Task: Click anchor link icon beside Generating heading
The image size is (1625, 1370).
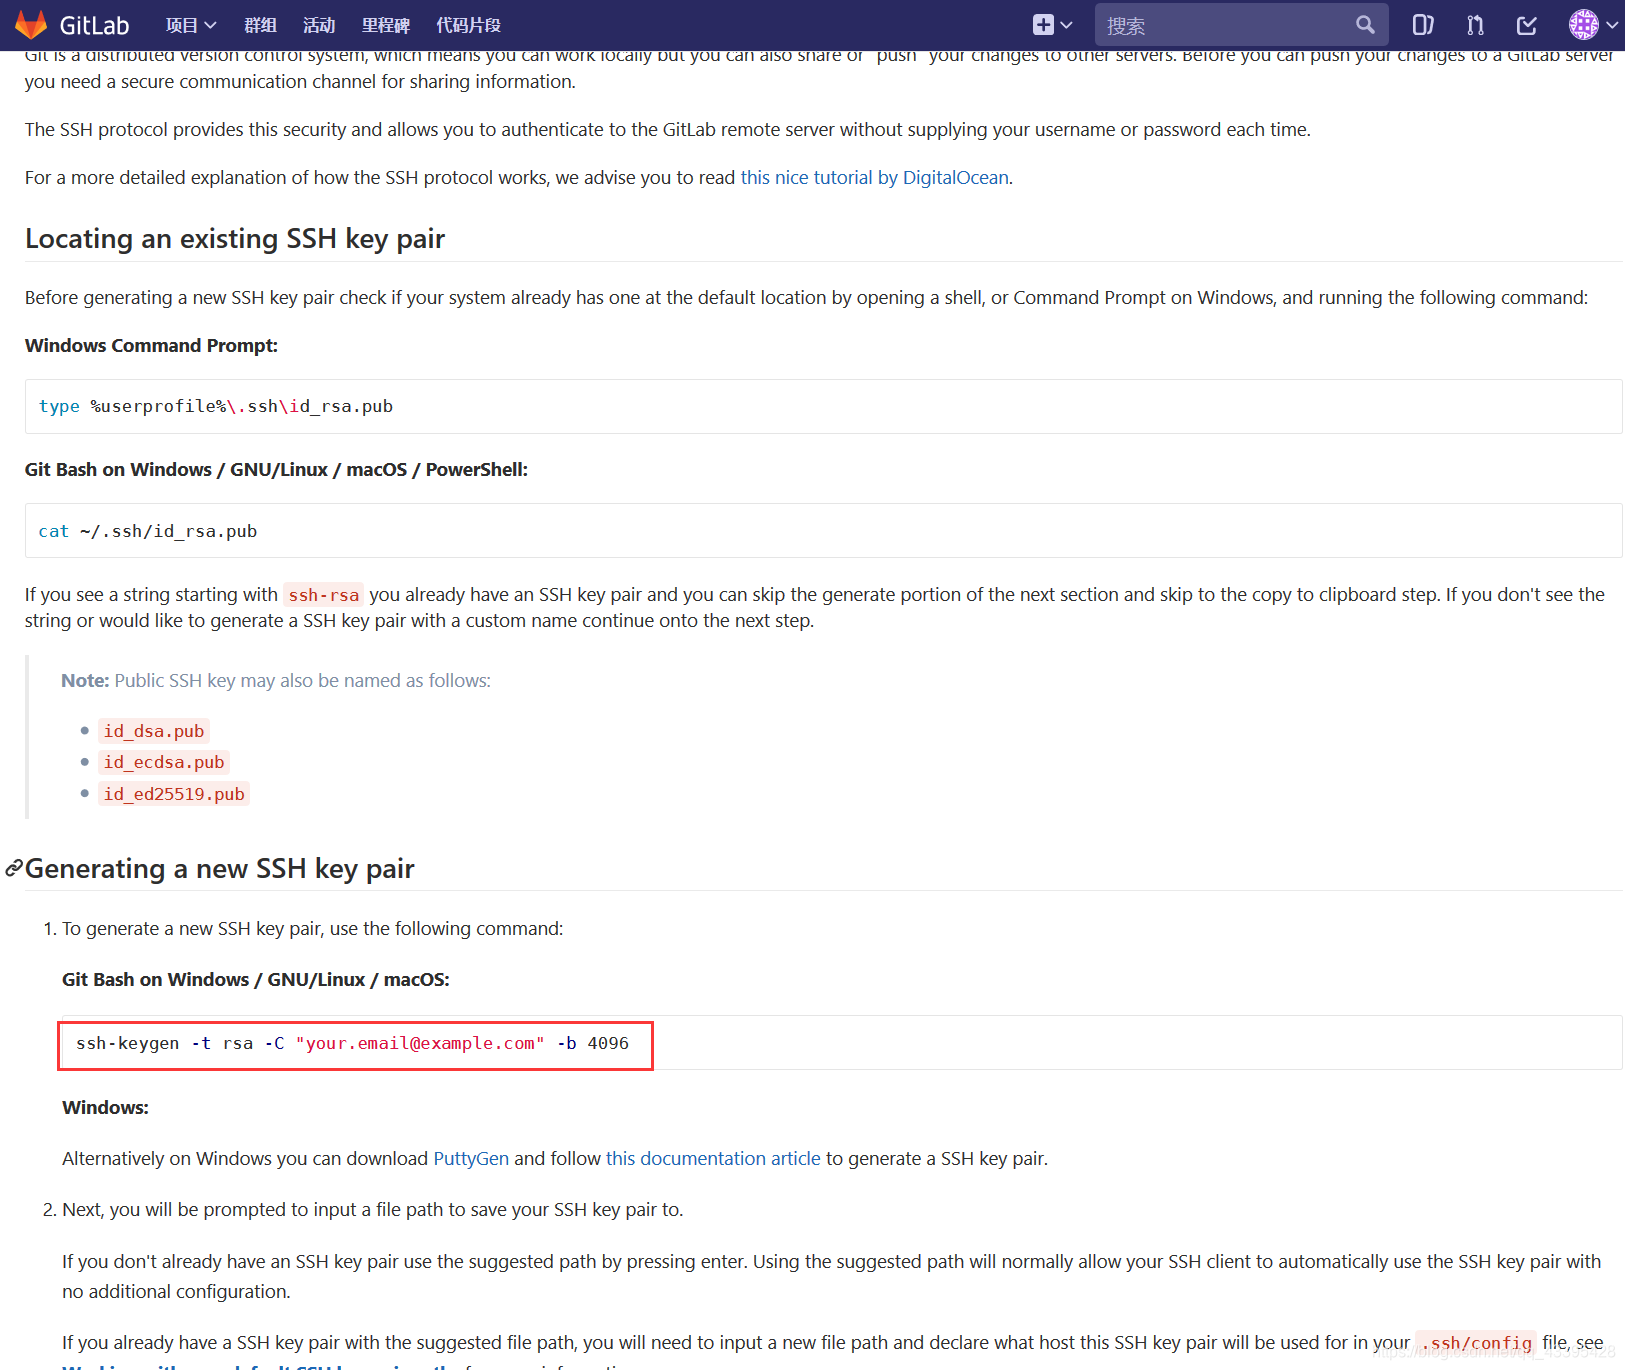Action: (14, 868)
